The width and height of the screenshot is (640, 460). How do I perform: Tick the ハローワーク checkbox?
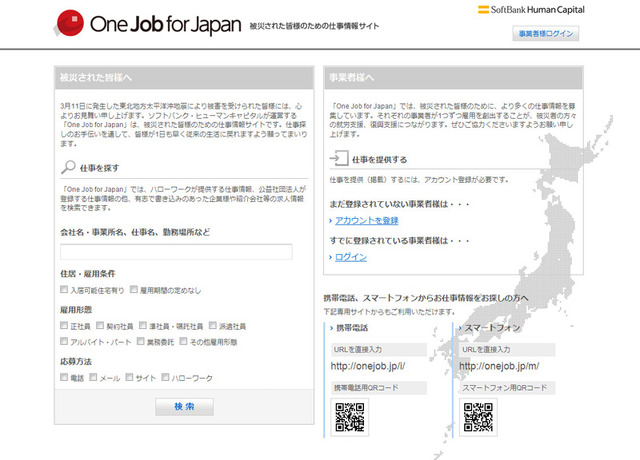165,377
